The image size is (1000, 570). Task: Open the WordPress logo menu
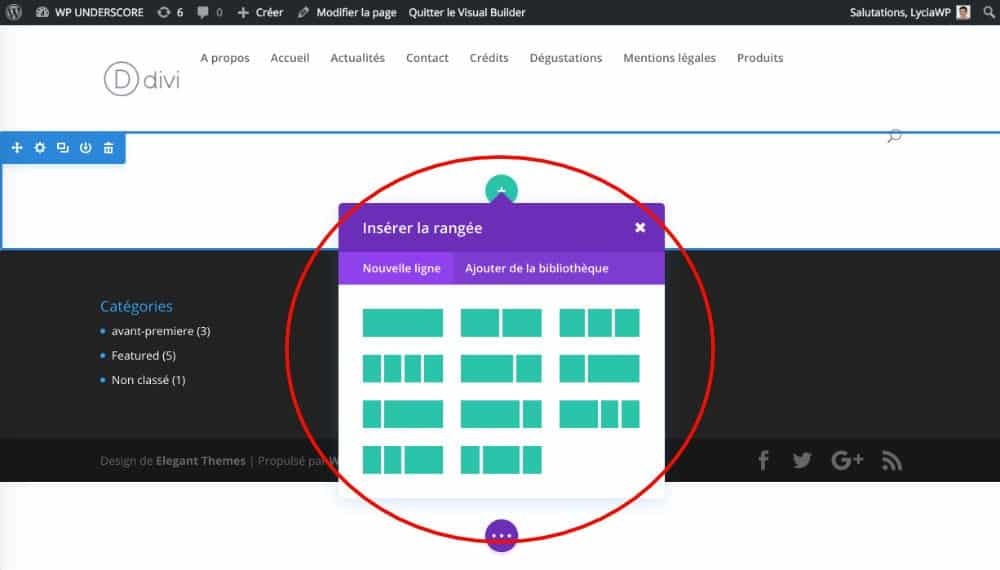point(14,12)
